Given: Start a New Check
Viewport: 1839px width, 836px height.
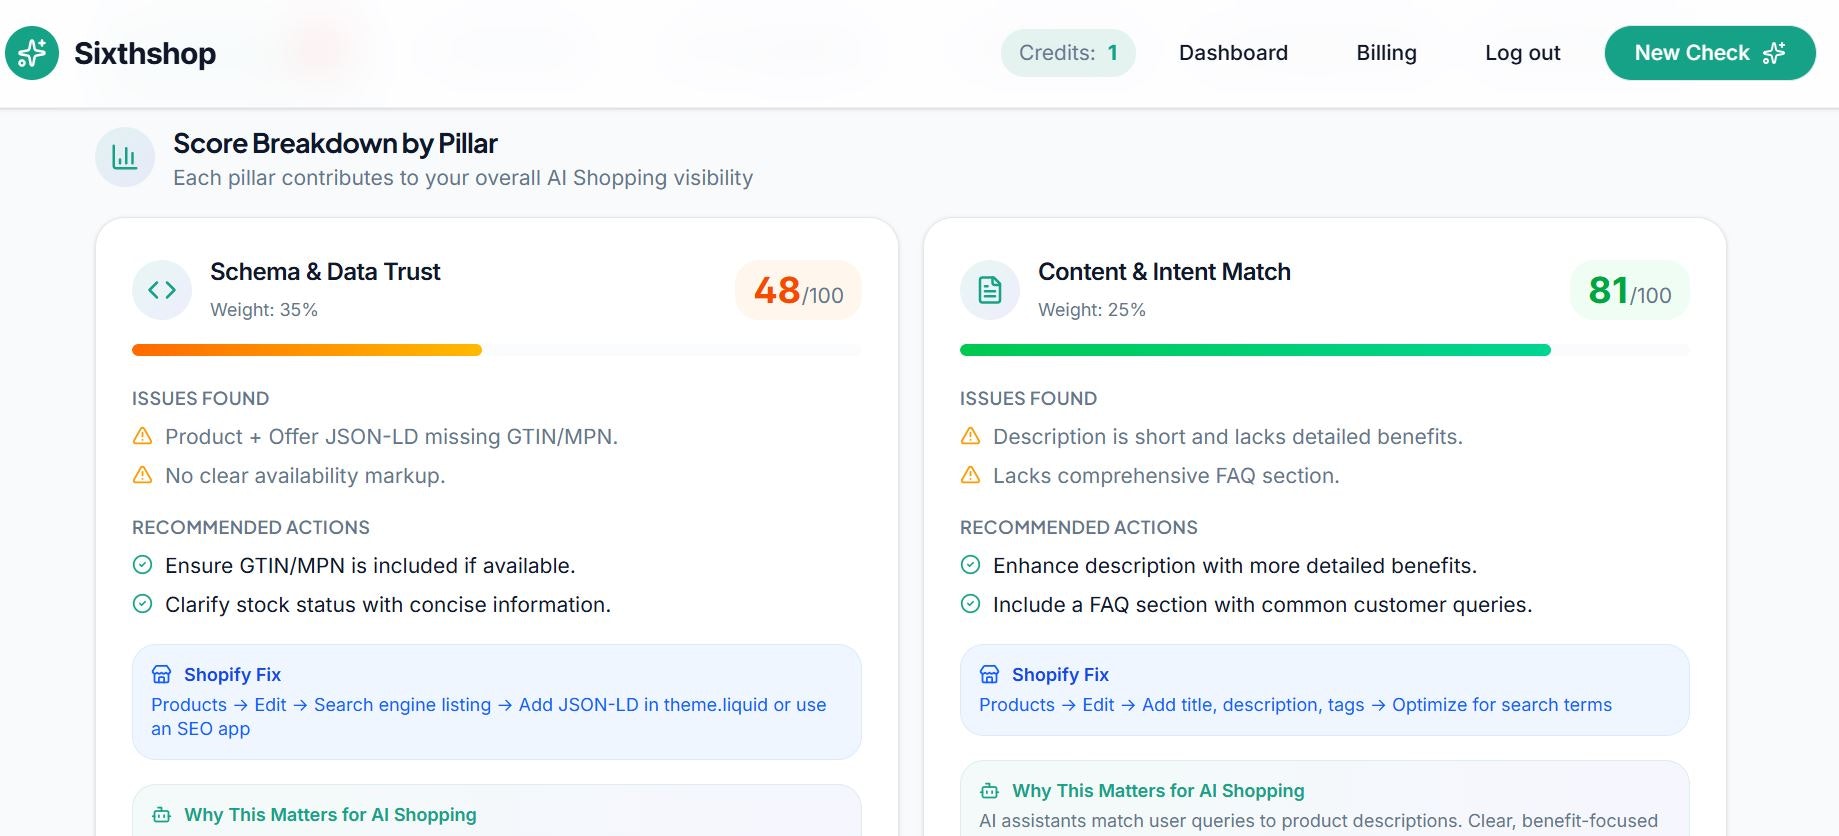Looking at the screenshot, I should (x=1710, y=53).
